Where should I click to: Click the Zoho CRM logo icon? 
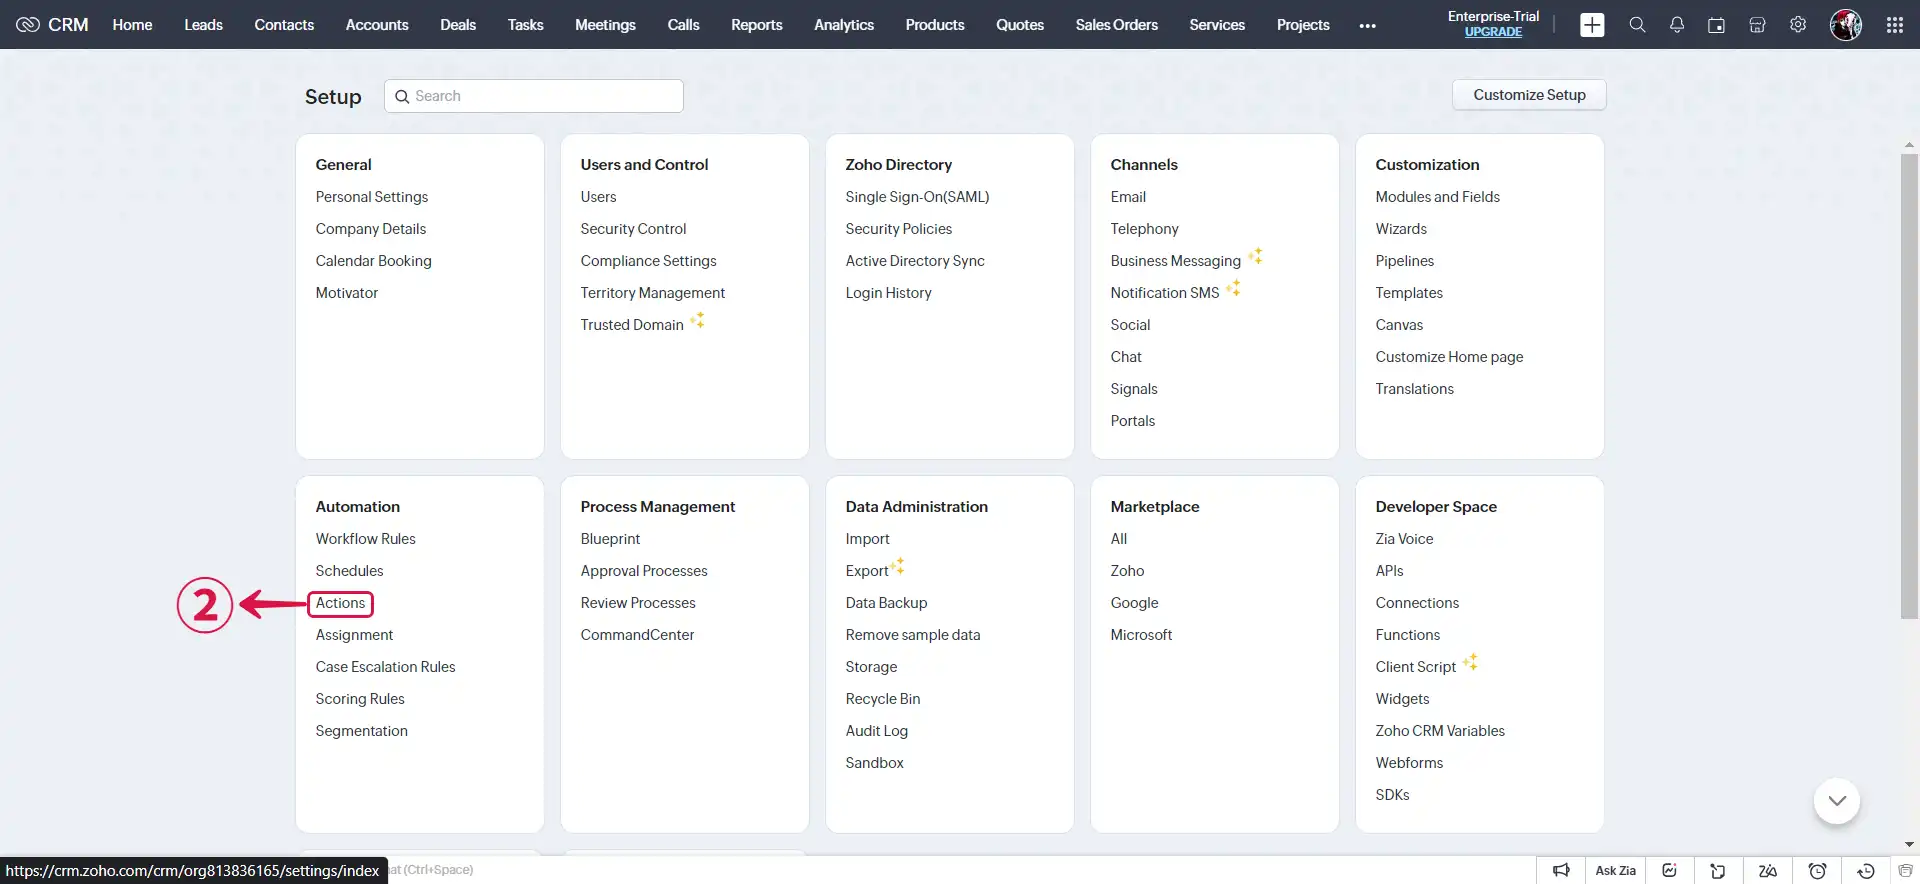(28, 24)
